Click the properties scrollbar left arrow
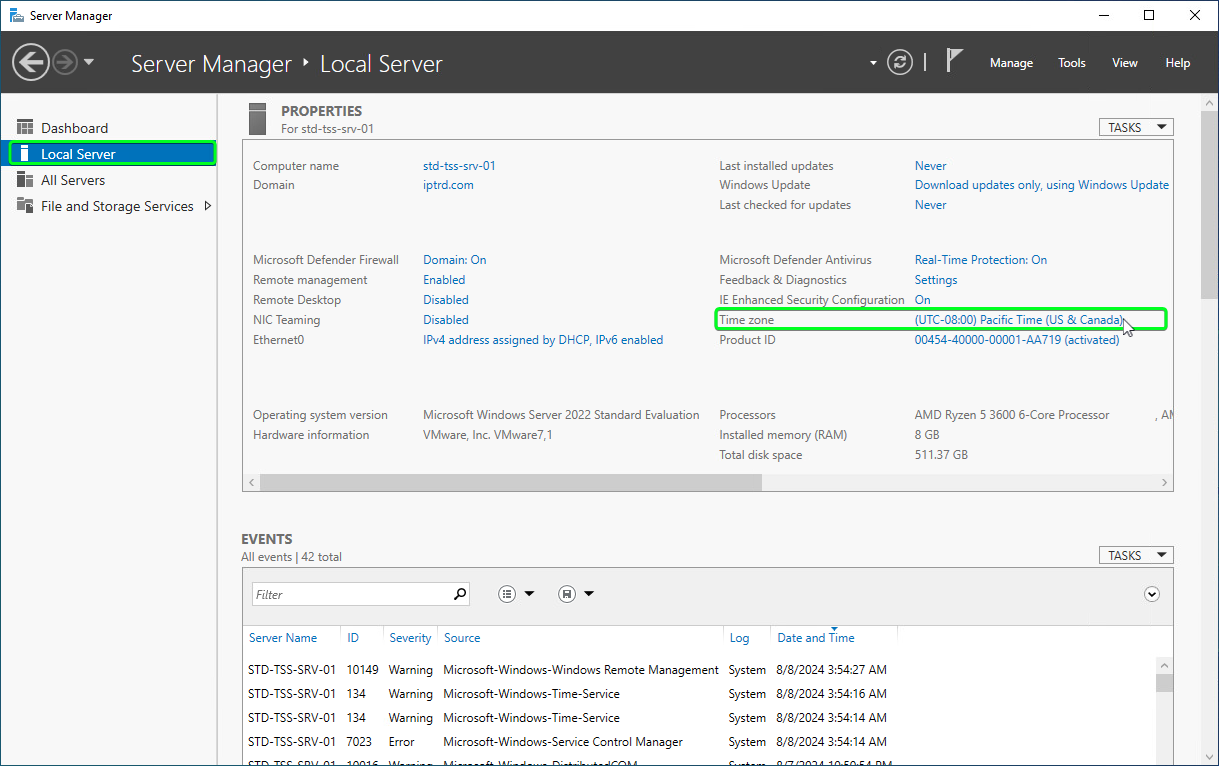This screenshot has width=1219, height=766. coord(251,482)
